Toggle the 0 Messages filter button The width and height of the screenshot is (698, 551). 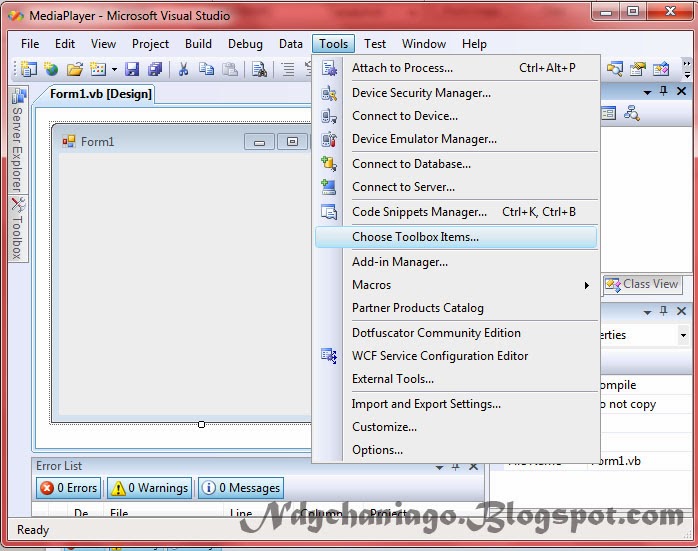(241, 488)
